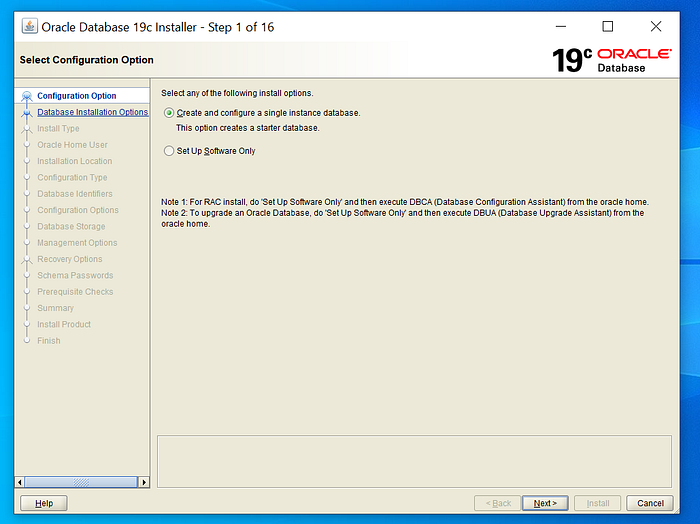Click the Database Storage step
This screenshot has height=524, width=700.
(71, 226)
